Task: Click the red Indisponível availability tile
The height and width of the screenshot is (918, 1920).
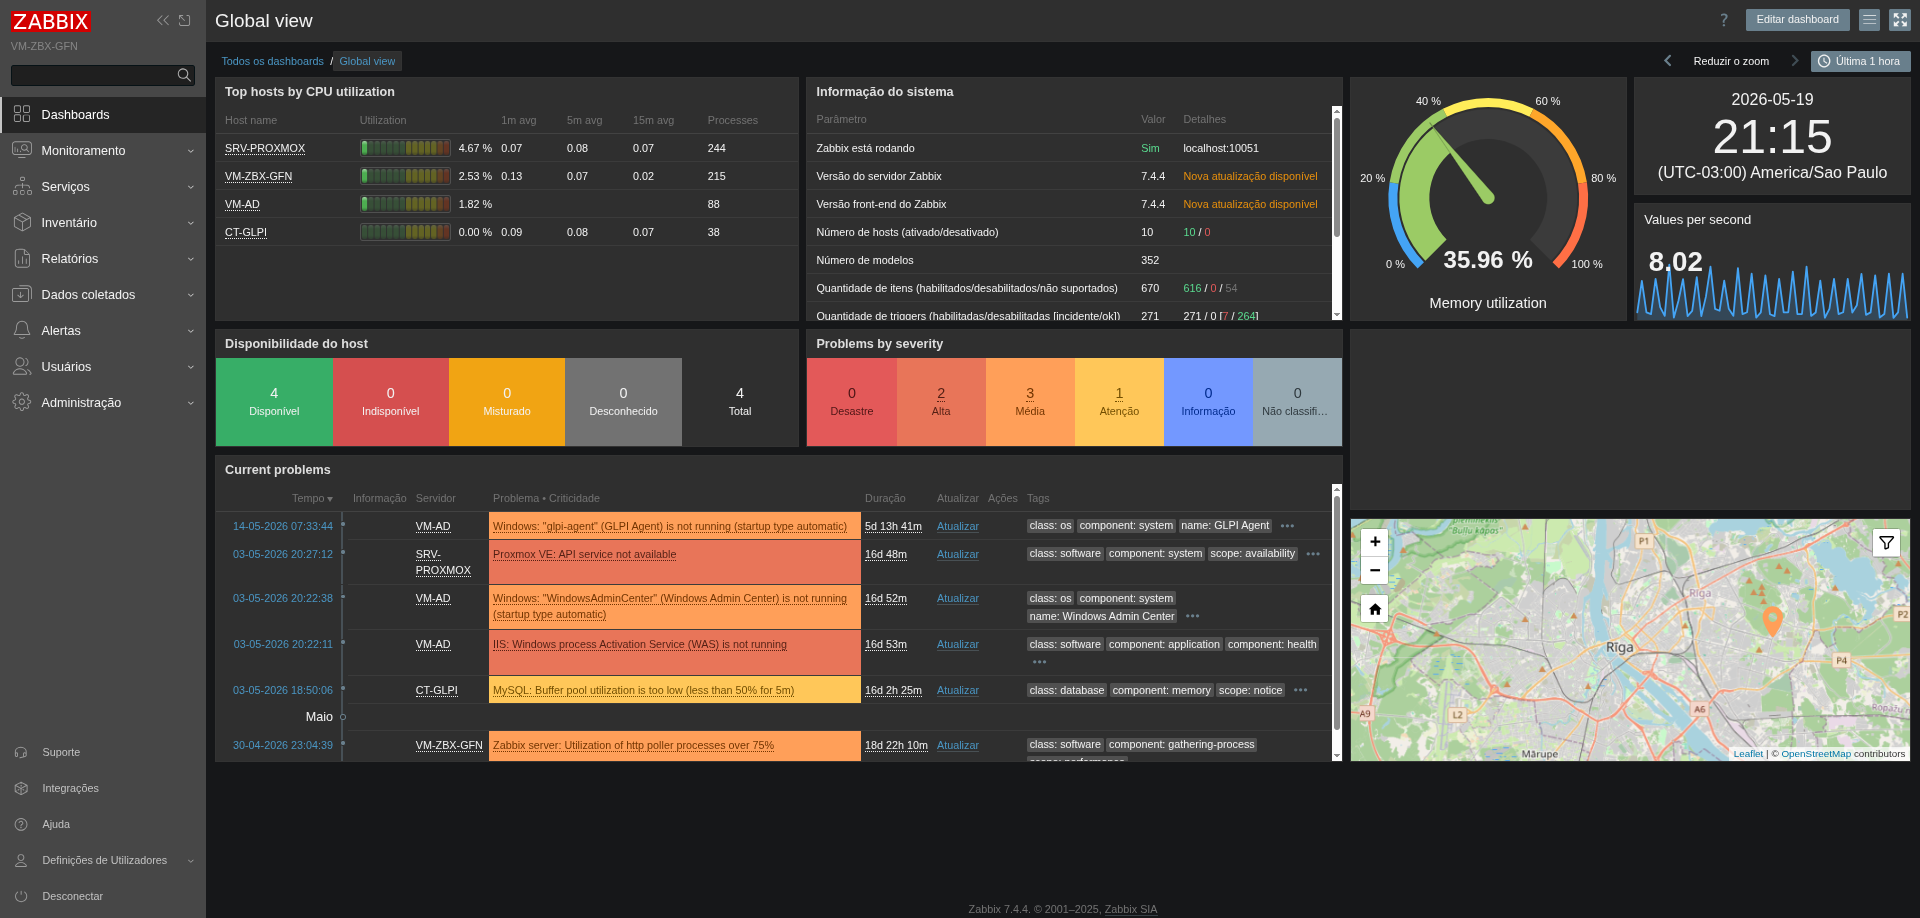Action: tap(391, 402)
